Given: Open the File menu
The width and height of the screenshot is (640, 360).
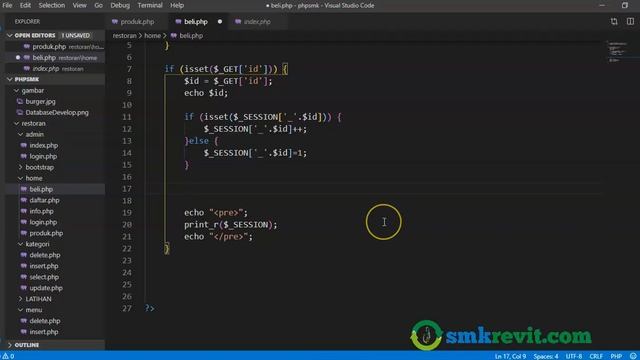Looking at the screenshot, I should [7, 5].
